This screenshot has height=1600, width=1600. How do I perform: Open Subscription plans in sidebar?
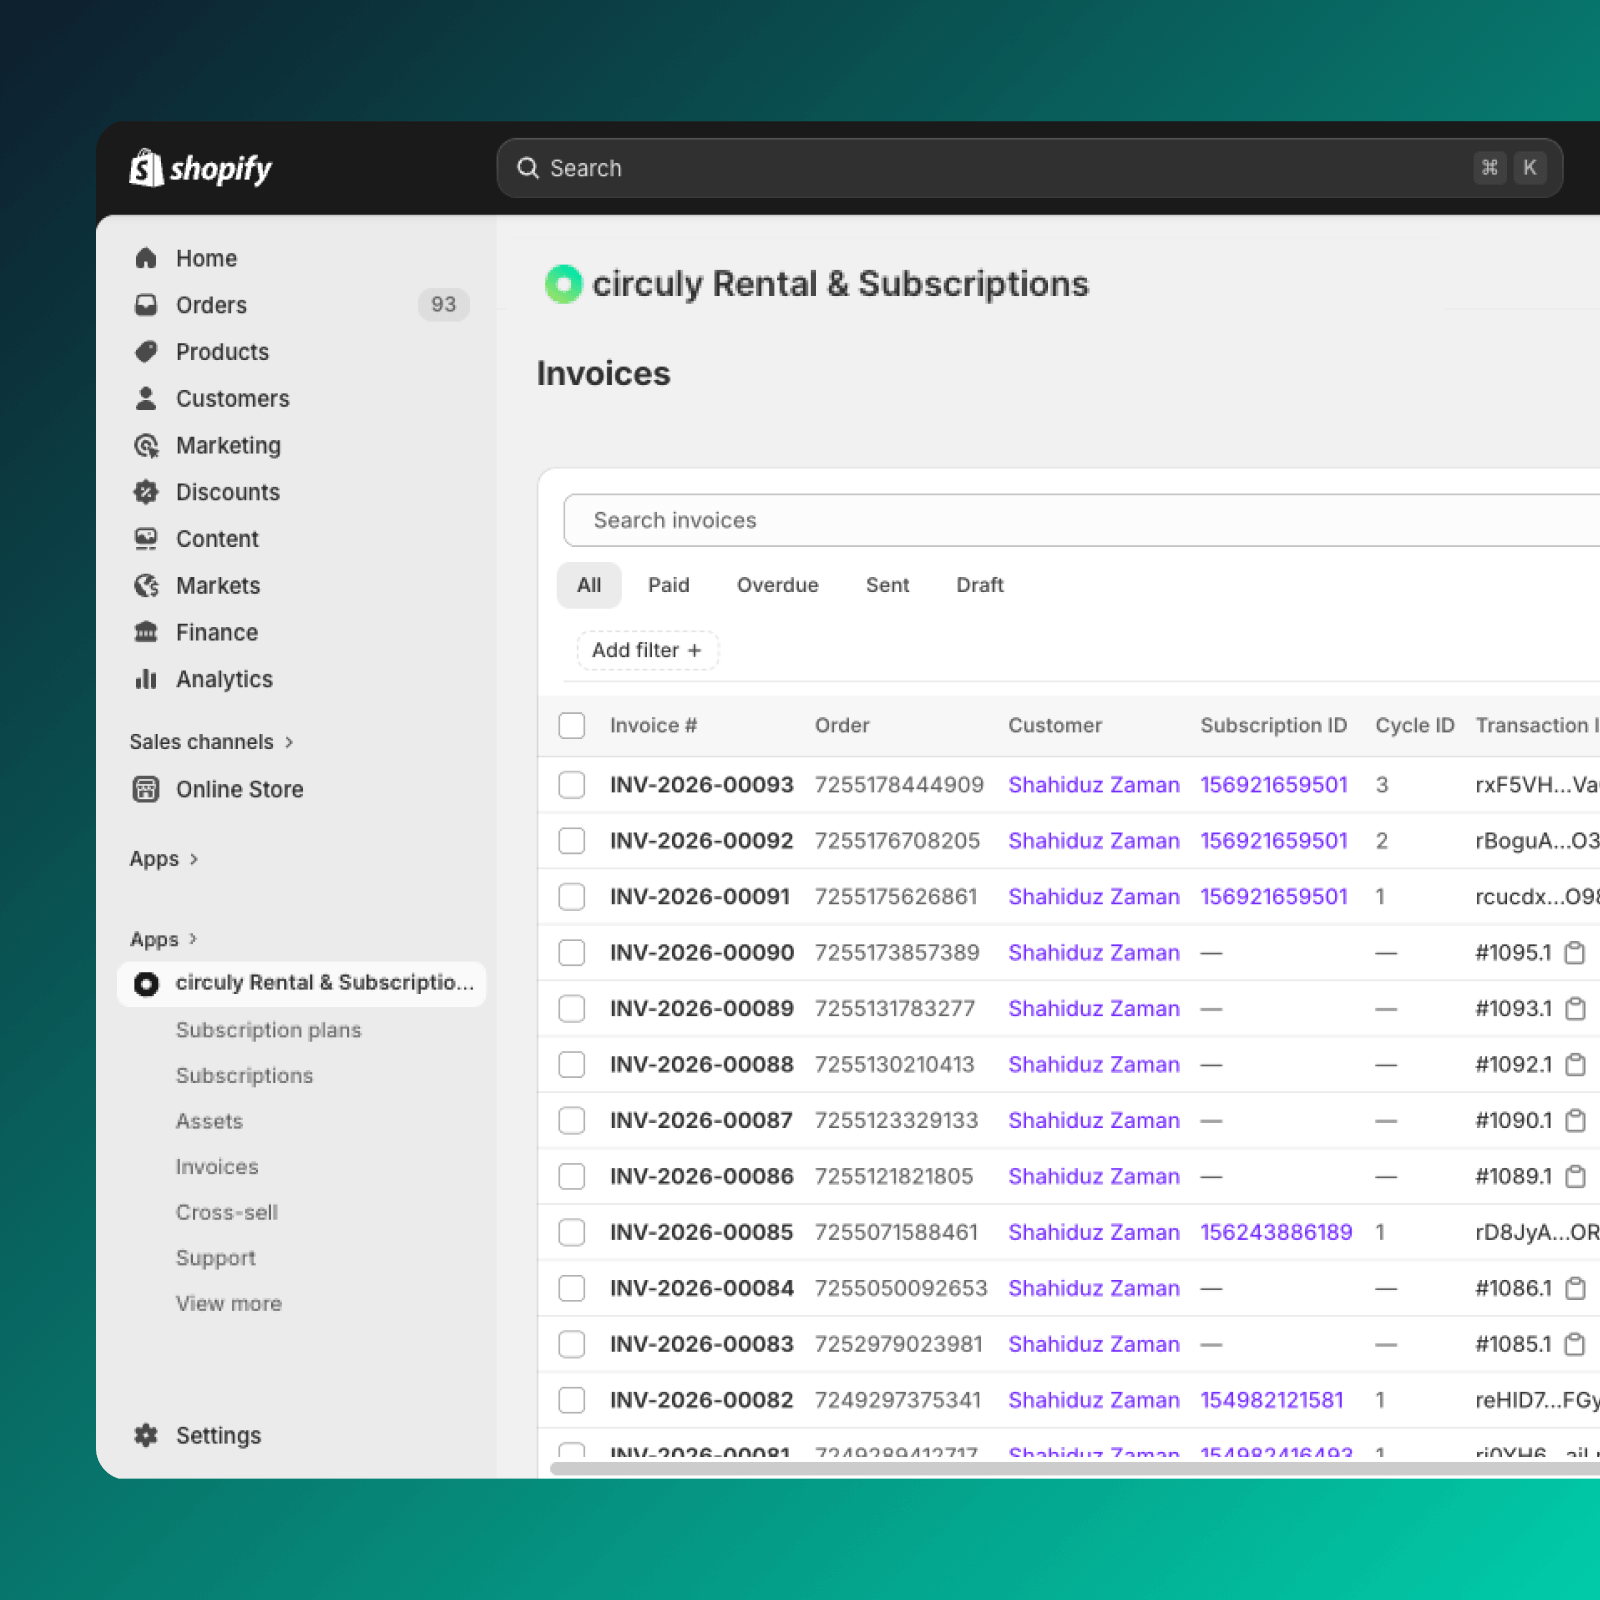[268, 1030]
